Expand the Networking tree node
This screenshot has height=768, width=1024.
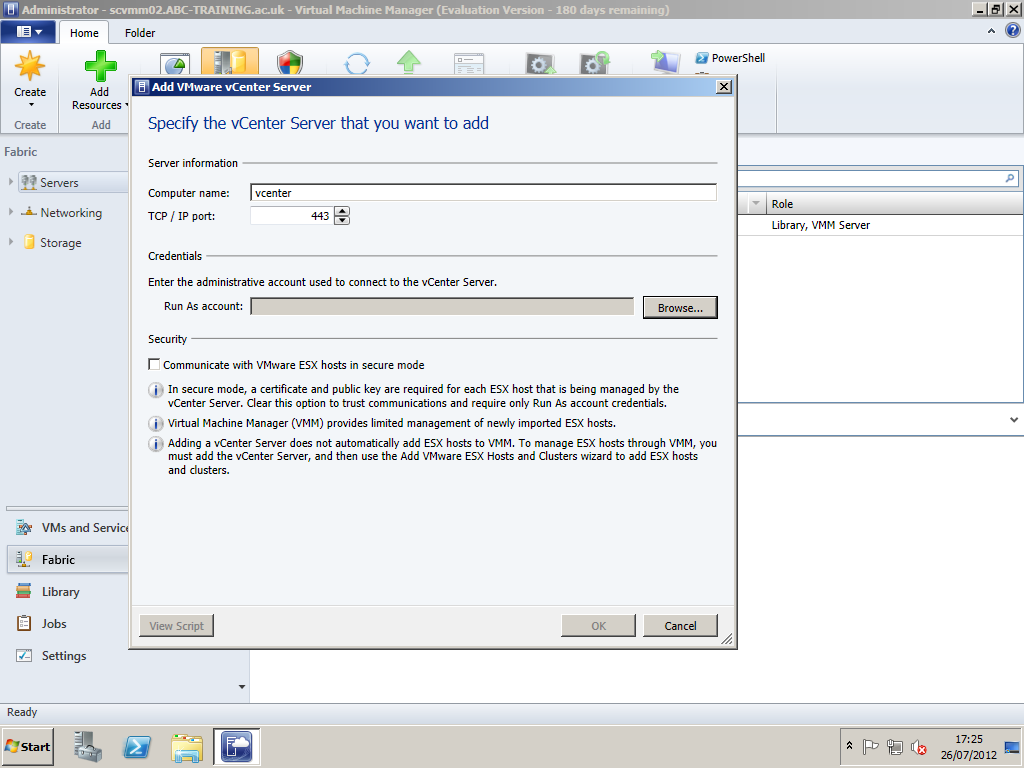(x=11, y=212)
